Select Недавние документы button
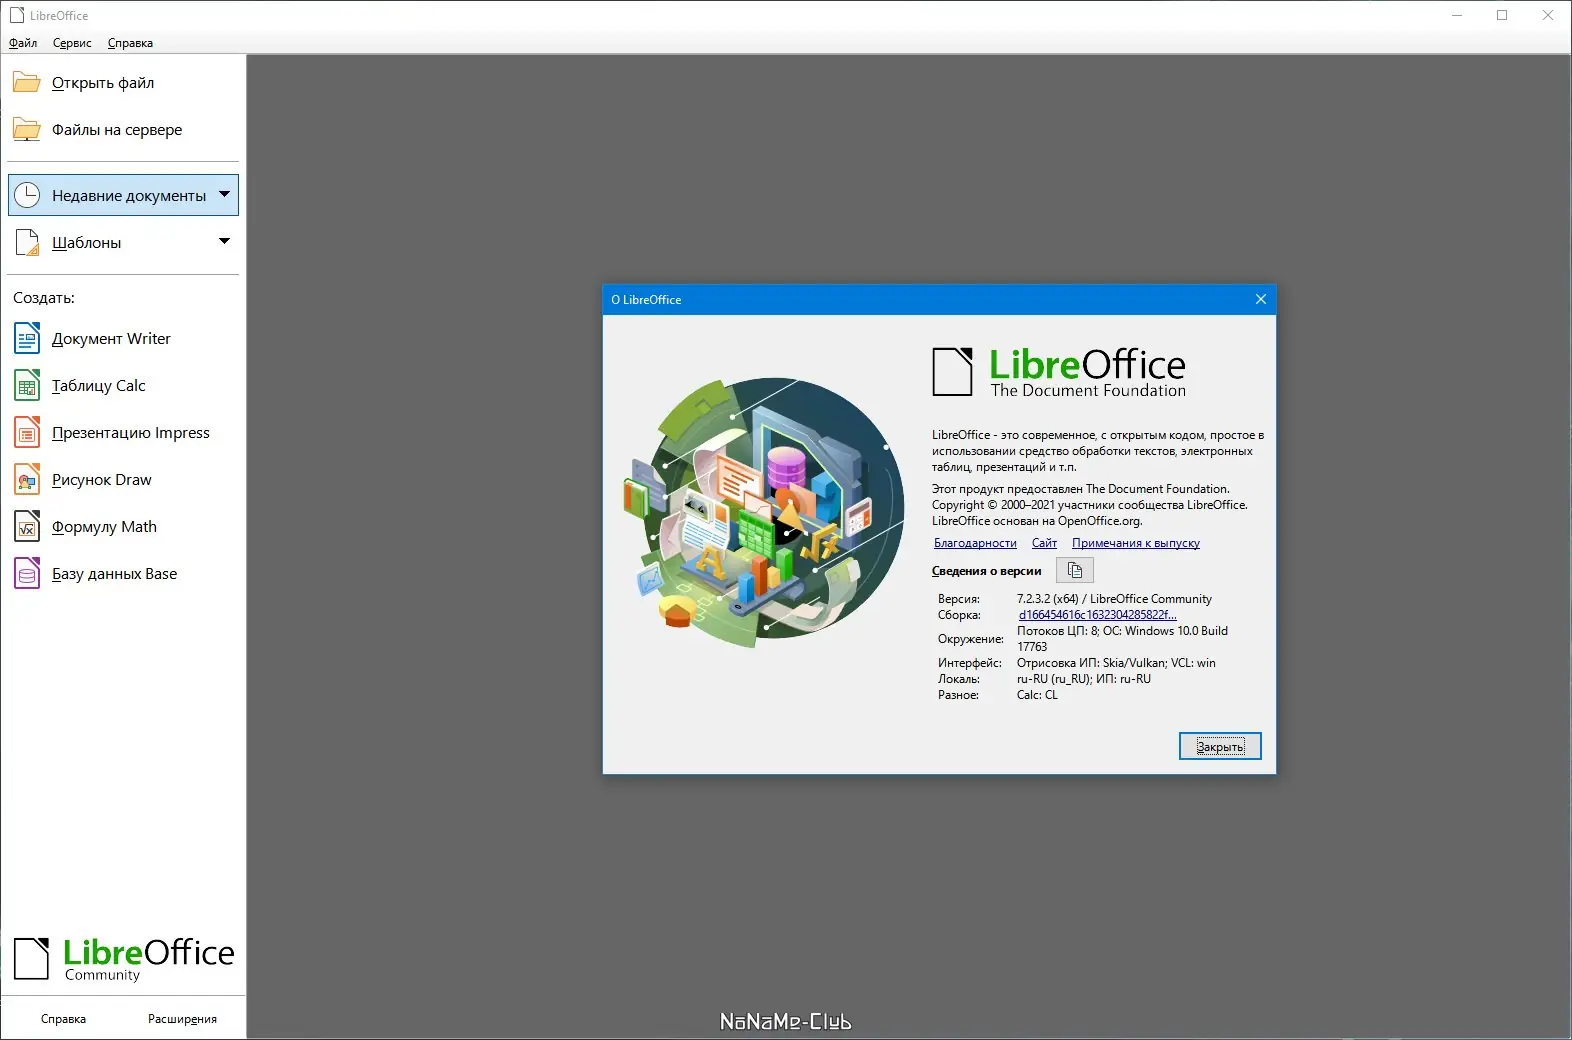 pos(123,195)
